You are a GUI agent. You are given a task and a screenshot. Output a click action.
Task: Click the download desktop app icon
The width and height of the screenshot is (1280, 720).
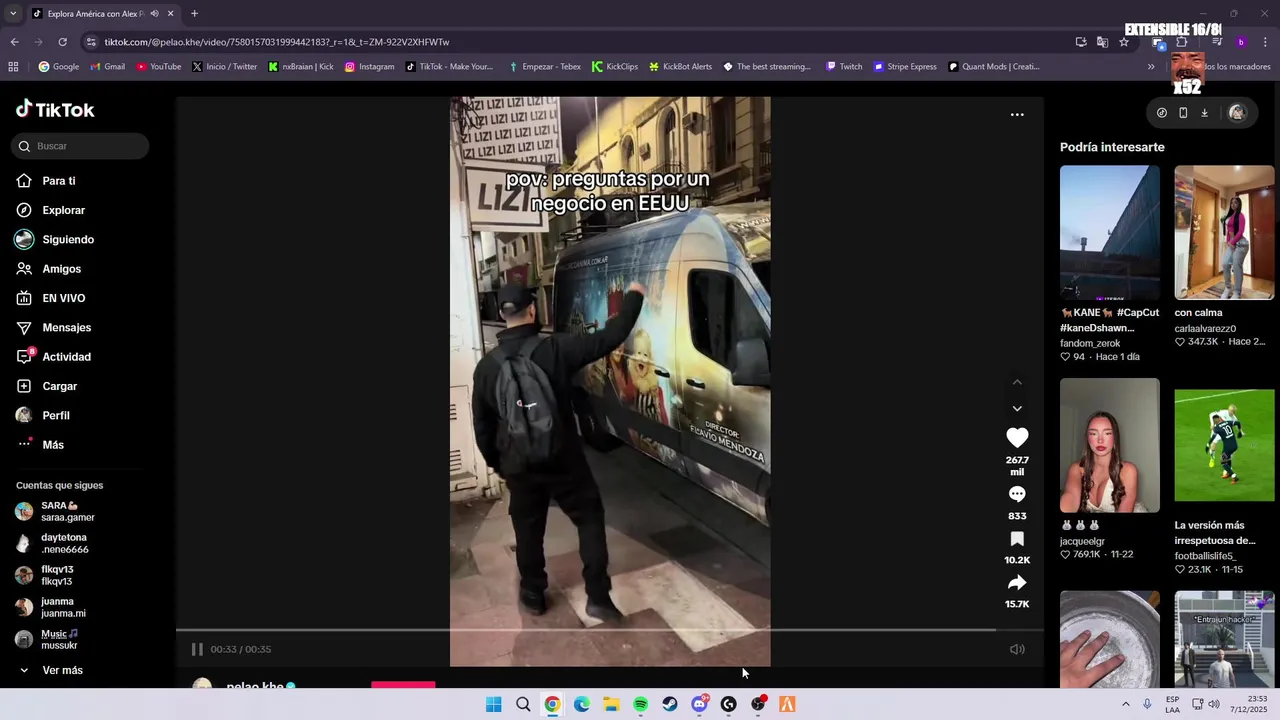click(1204, 113)
